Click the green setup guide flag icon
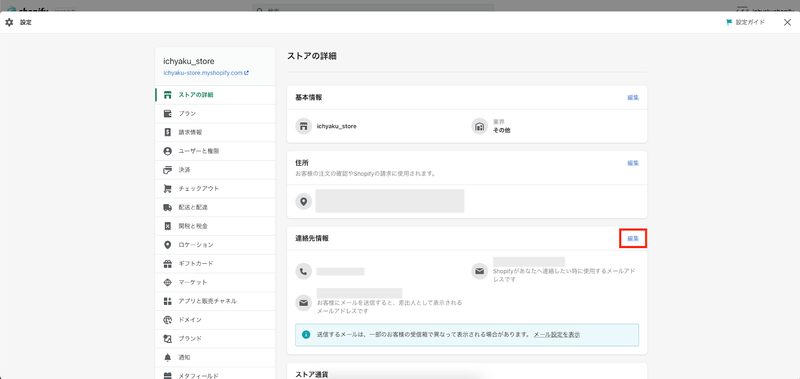Screen dimensions: 800x379 [729, 22]
